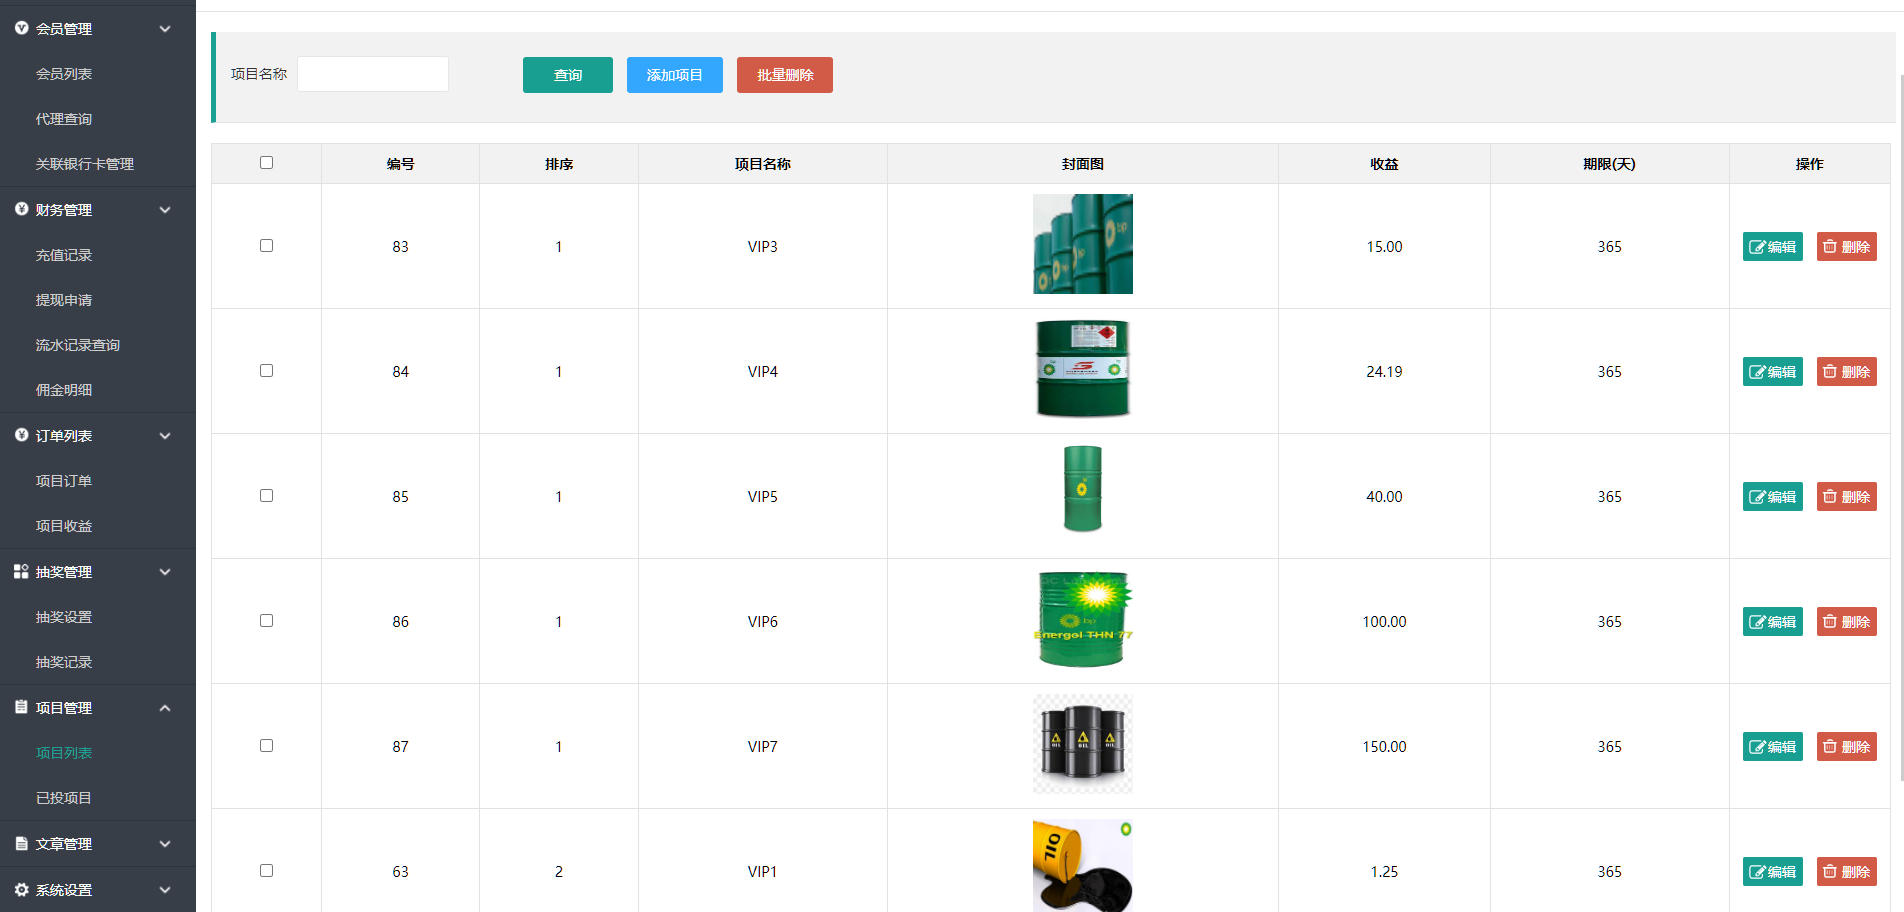Toggle the 财务管理 menu chevron
Viewport: 1904px width, 912px height.
tap(165, 210)
